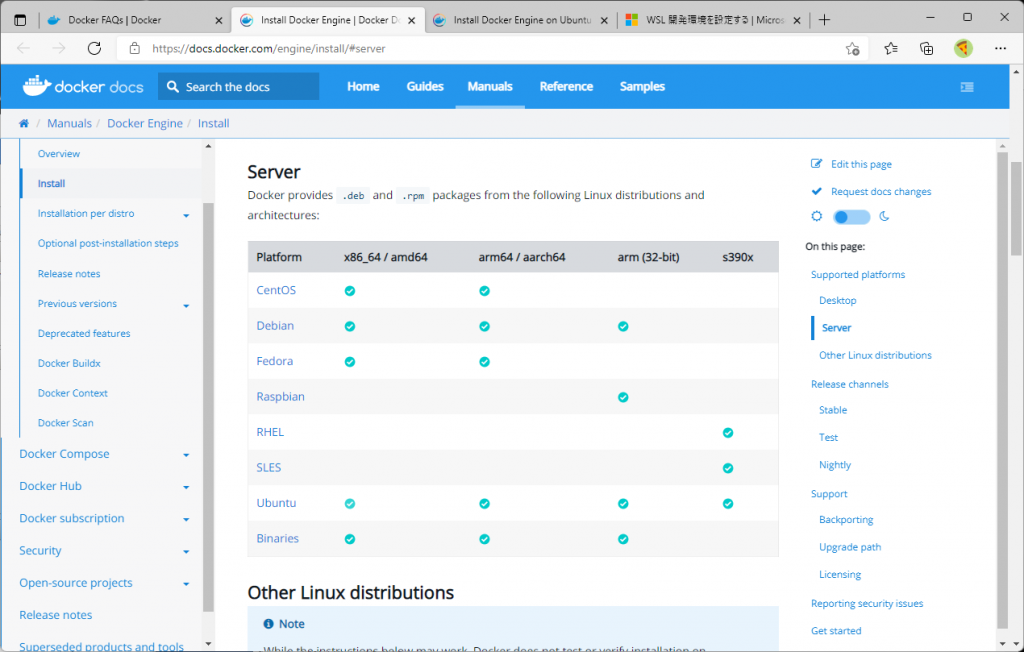Click the Note info icon
1024x652 pixels.
coord(268,624)
